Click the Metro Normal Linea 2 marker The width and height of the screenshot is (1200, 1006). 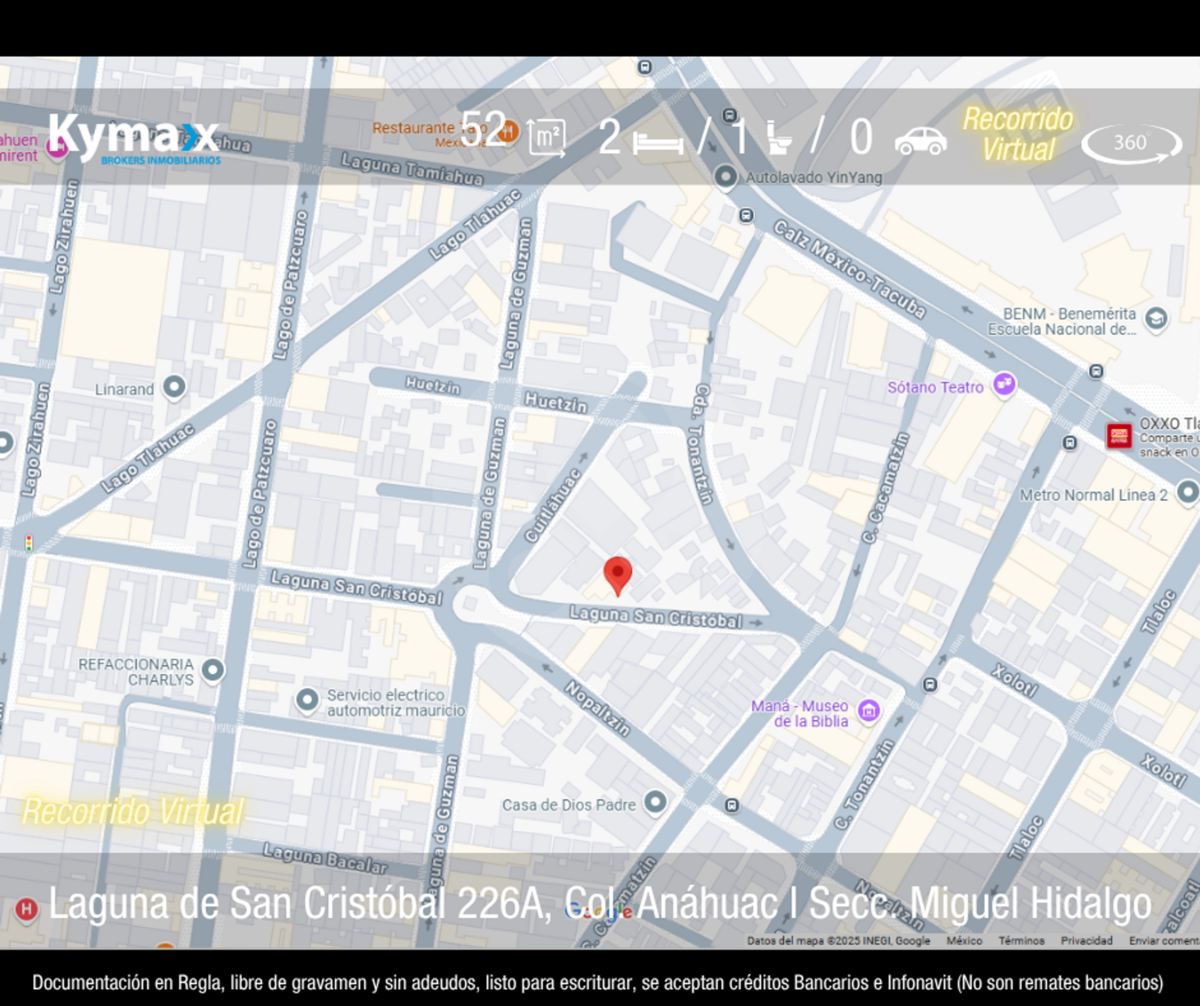tap(1186, 492)
